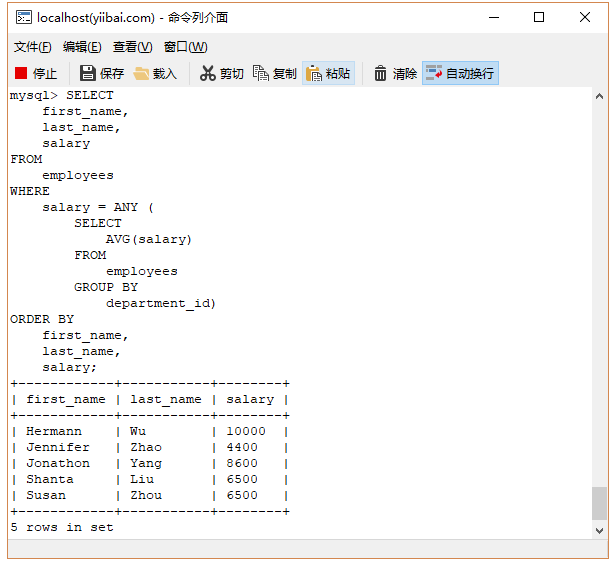Screen dimensions: 616x564
Task: Click the 'GROUP BY' text
Action: pos(106,287)
